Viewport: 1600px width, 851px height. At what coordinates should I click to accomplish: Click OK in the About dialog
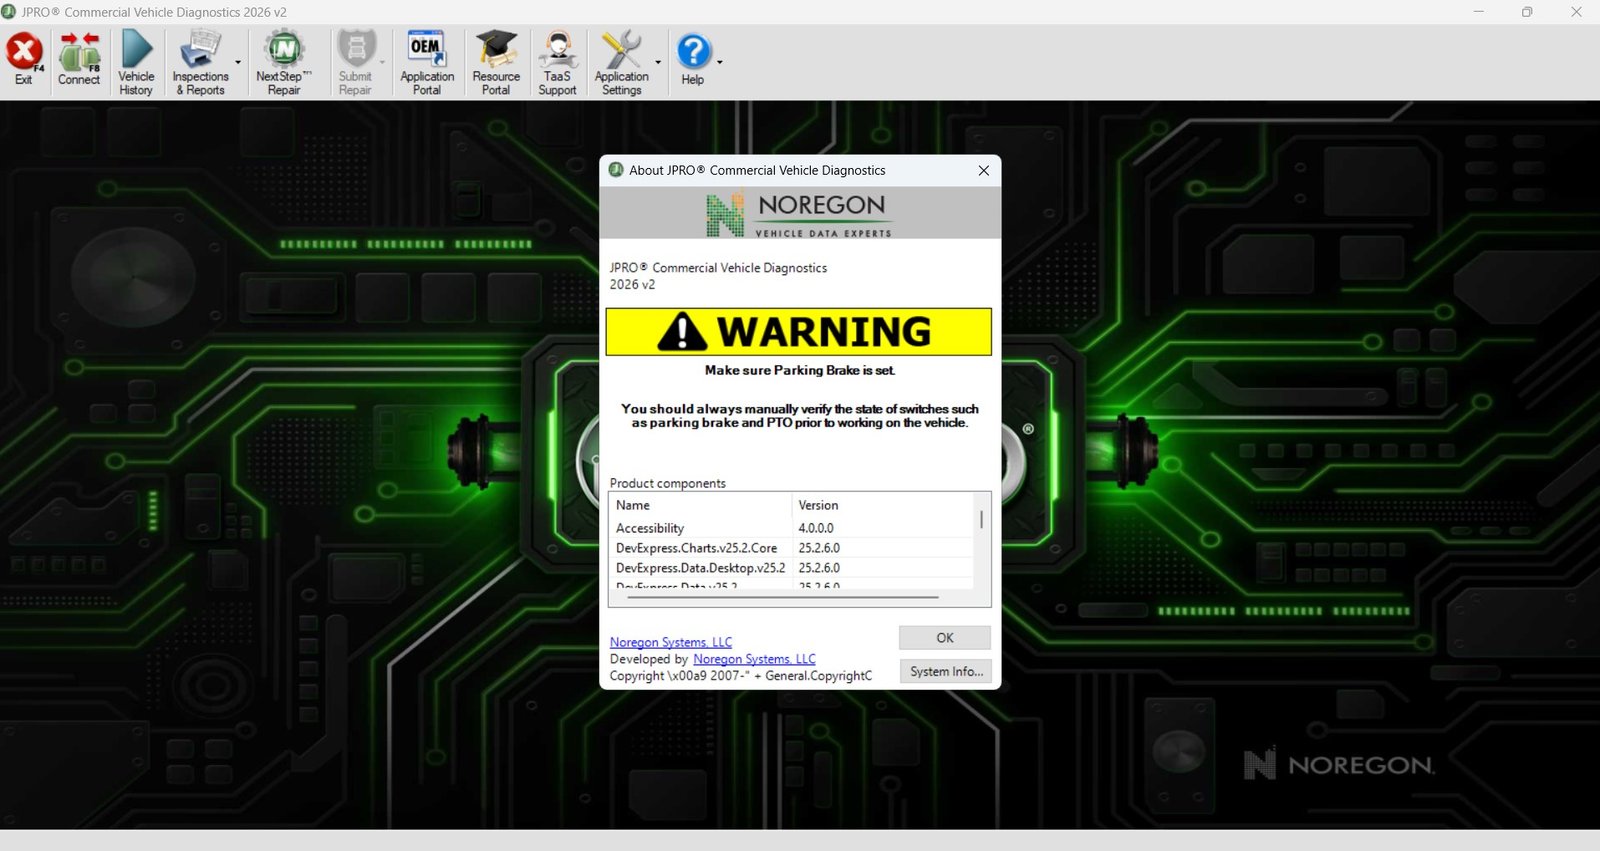click(945, 638)
